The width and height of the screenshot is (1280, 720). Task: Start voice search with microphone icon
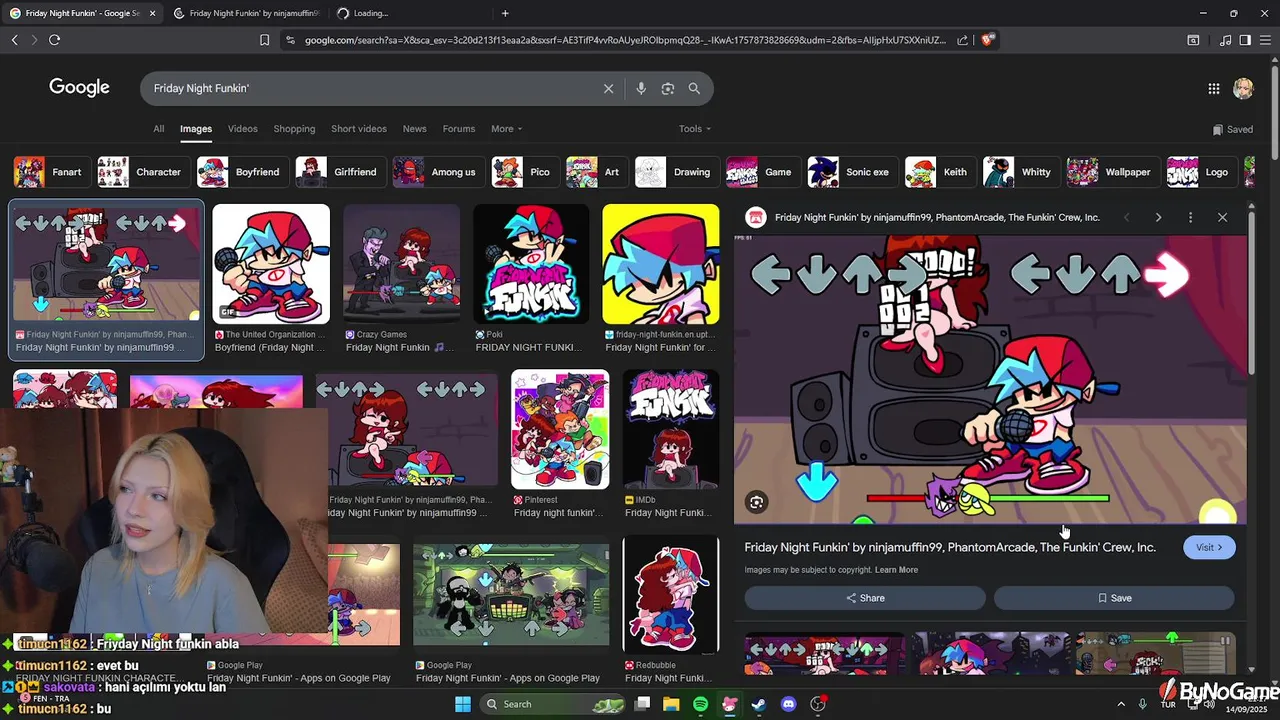(641, 88)
